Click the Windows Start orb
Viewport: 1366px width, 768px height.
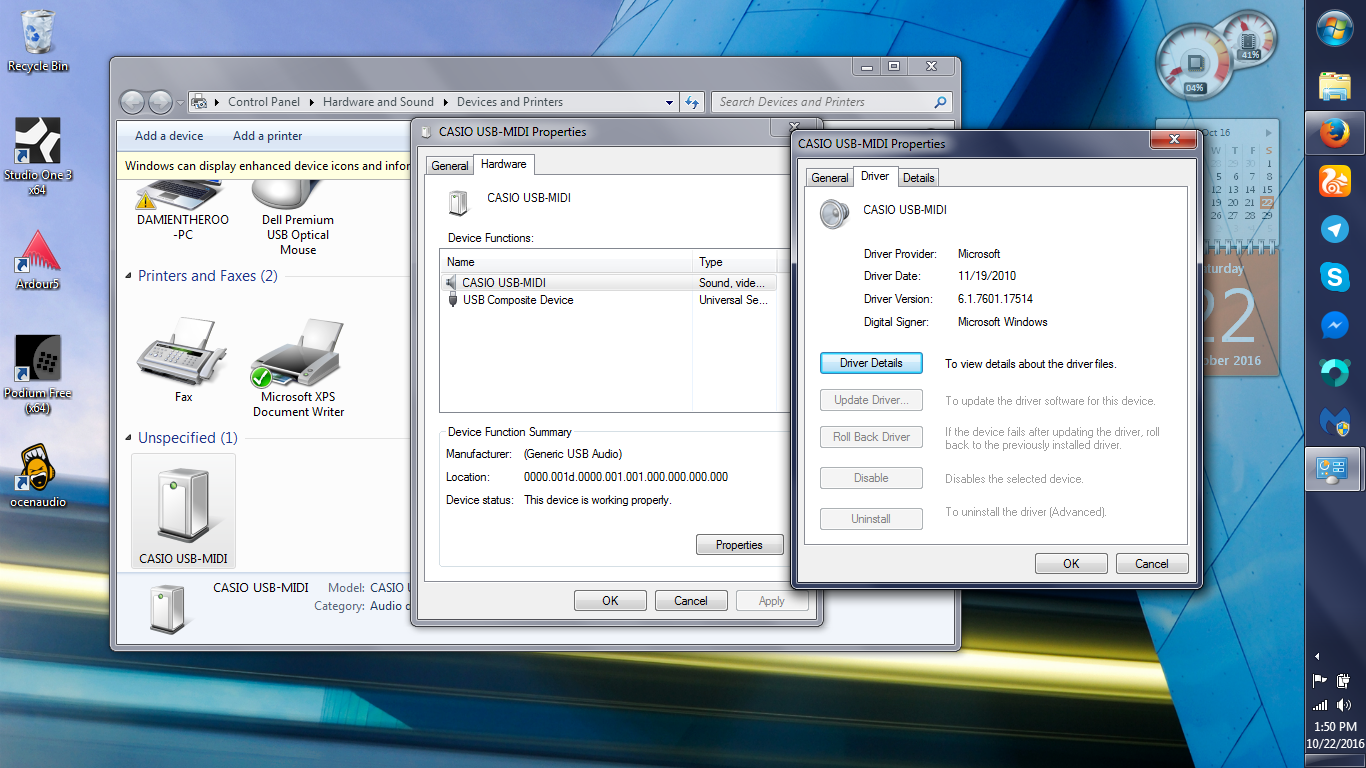coord(1335,27)
